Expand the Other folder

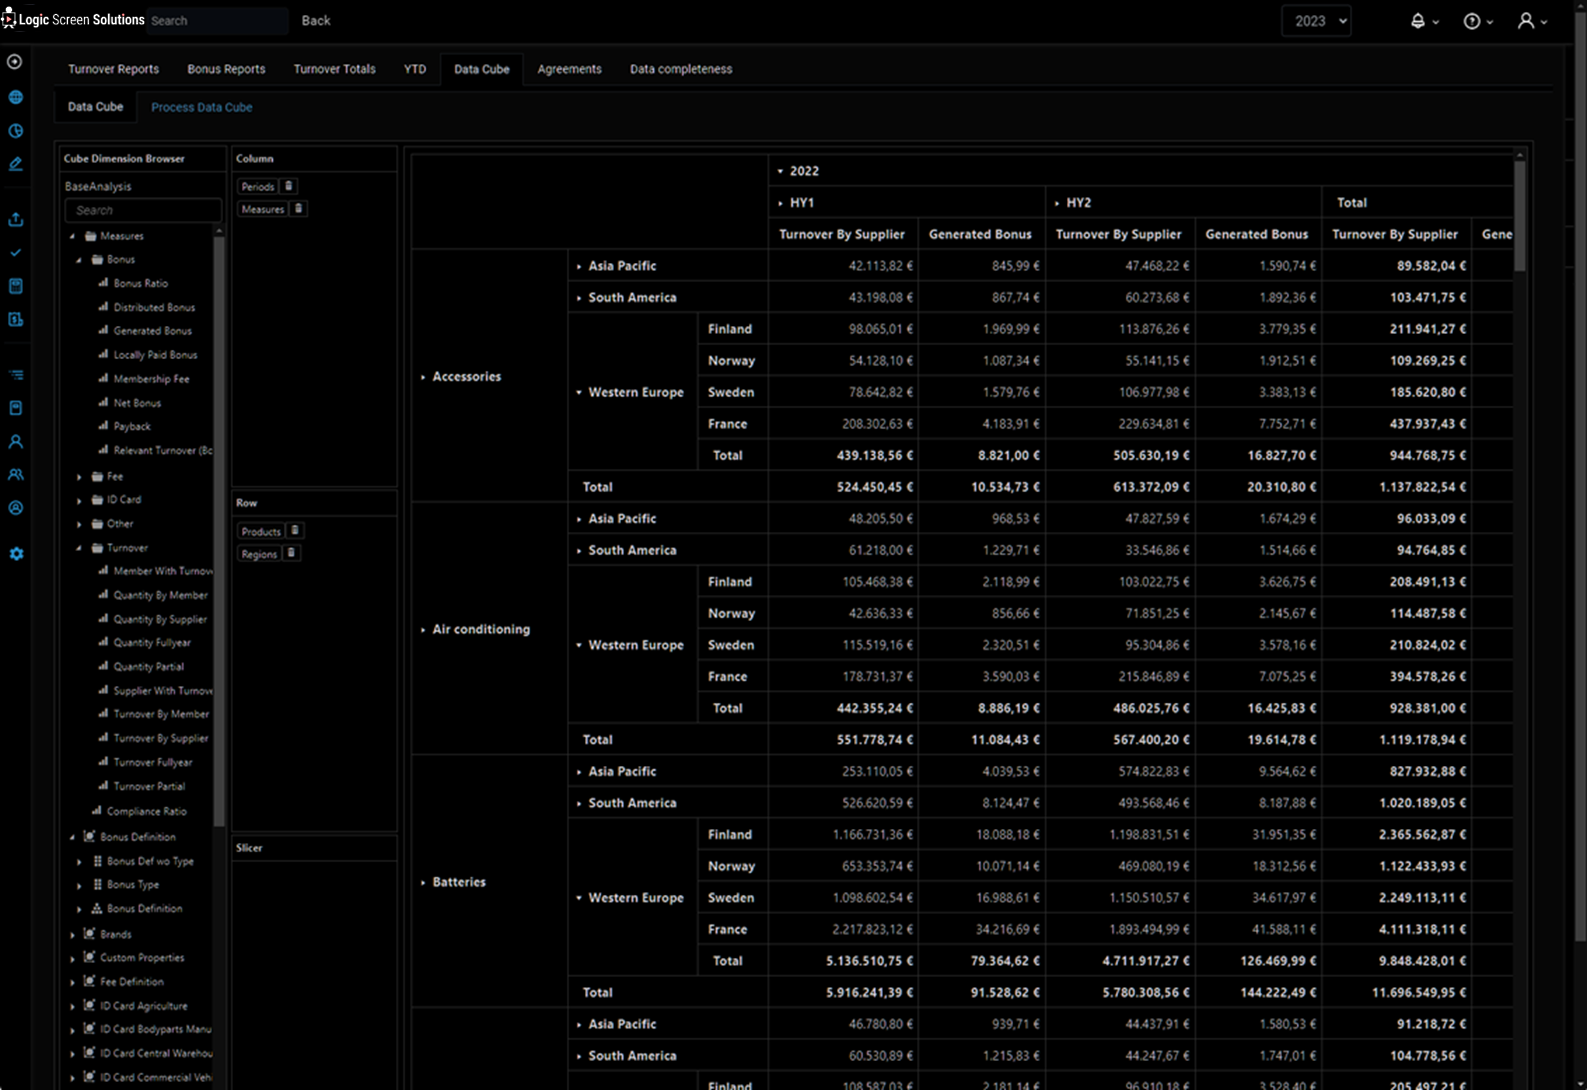(x=79, y=524)
